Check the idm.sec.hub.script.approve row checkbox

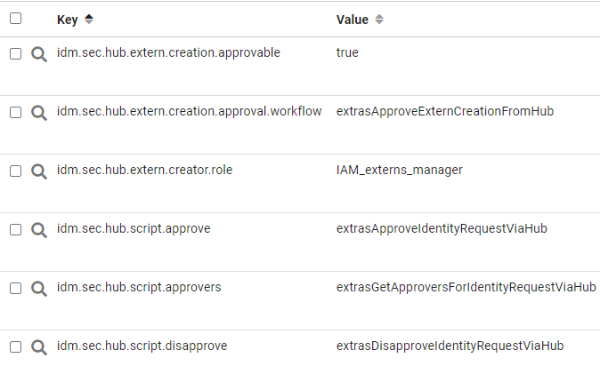15,230
